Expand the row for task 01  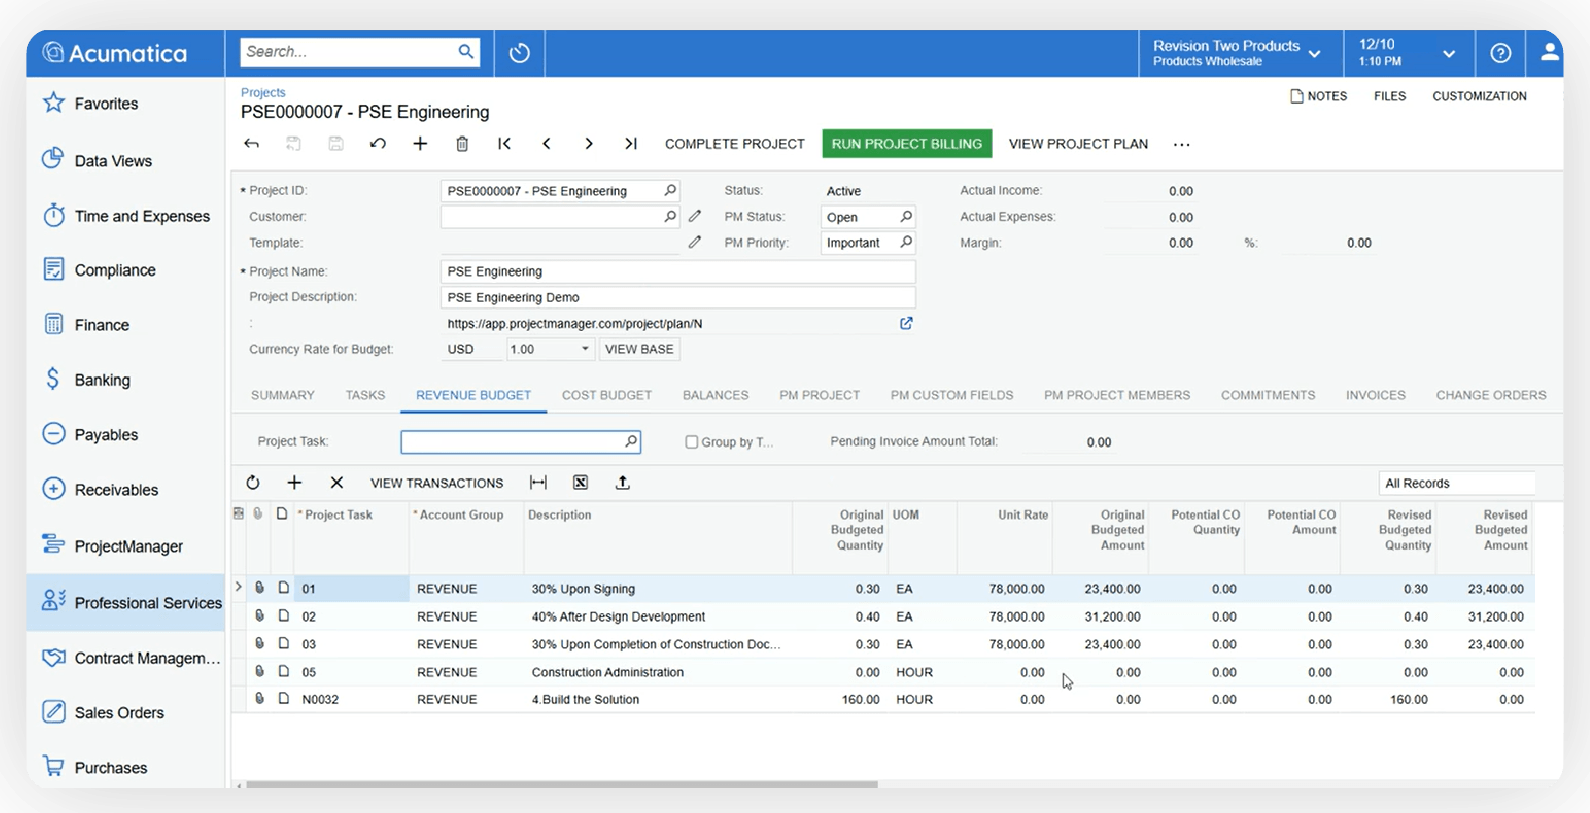click(x=238, y=588)
